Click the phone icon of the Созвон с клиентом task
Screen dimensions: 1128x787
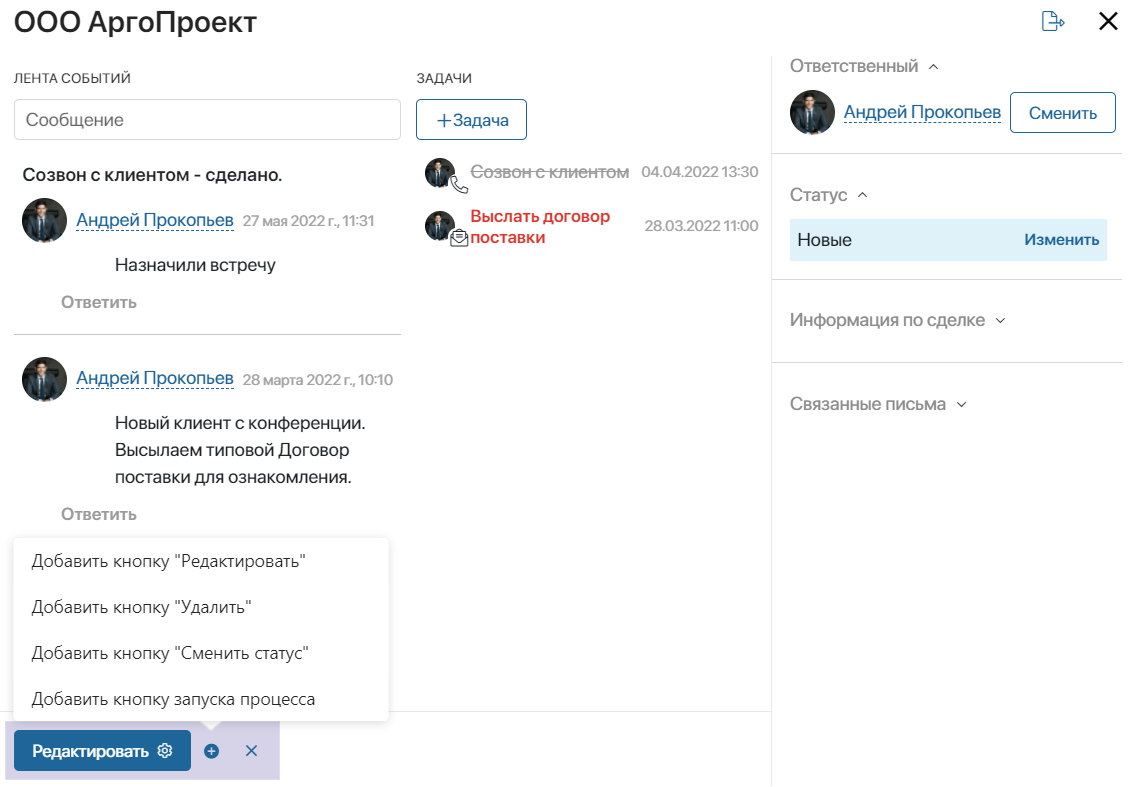459,186
